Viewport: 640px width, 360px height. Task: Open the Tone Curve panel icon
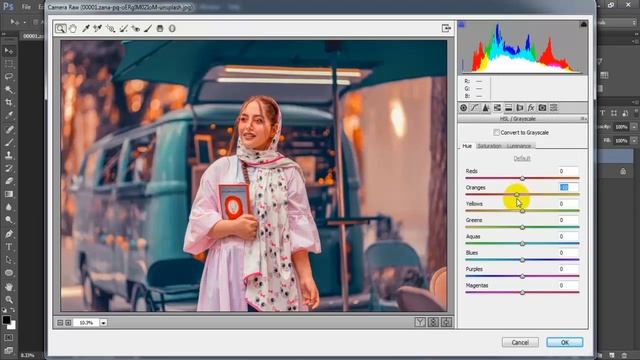tap(474, 108)
